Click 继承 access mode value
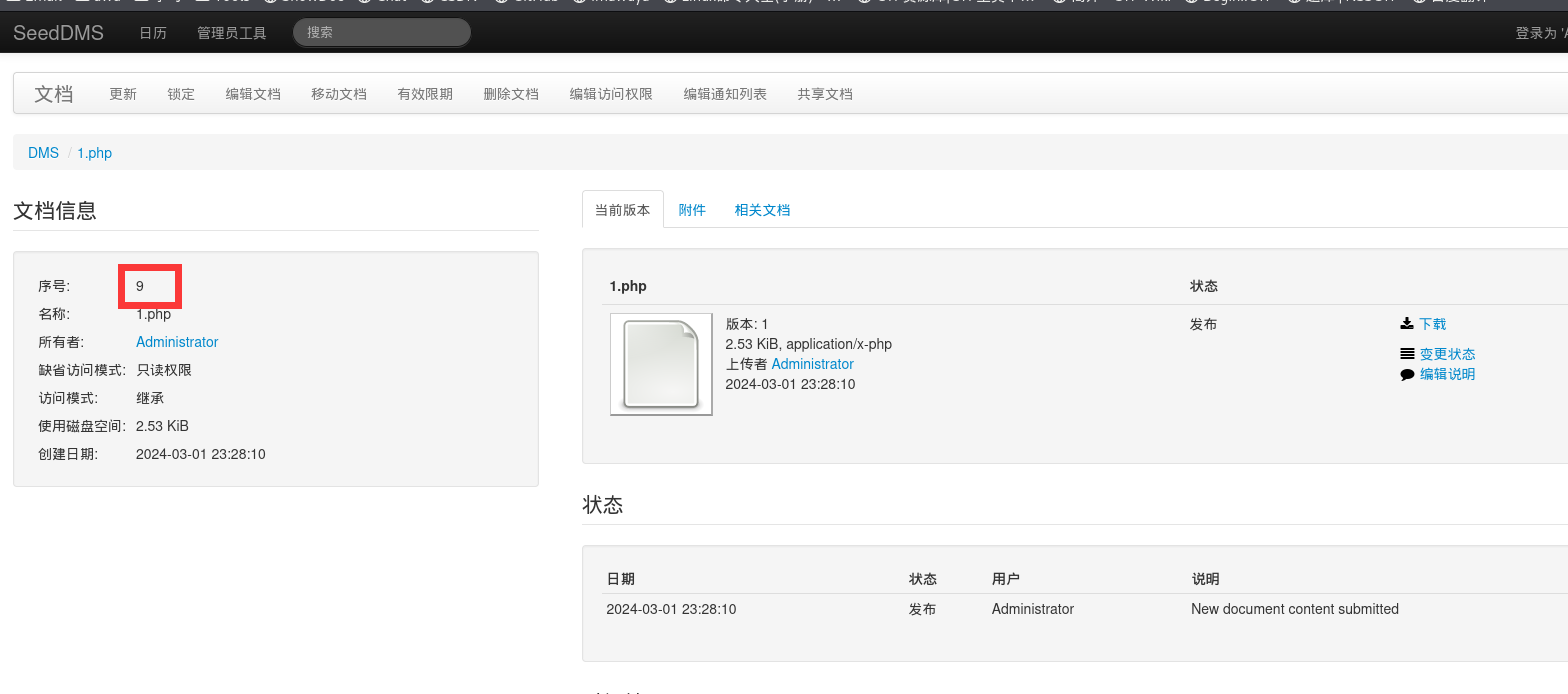 pyautogui.click(x=150, y=398)
